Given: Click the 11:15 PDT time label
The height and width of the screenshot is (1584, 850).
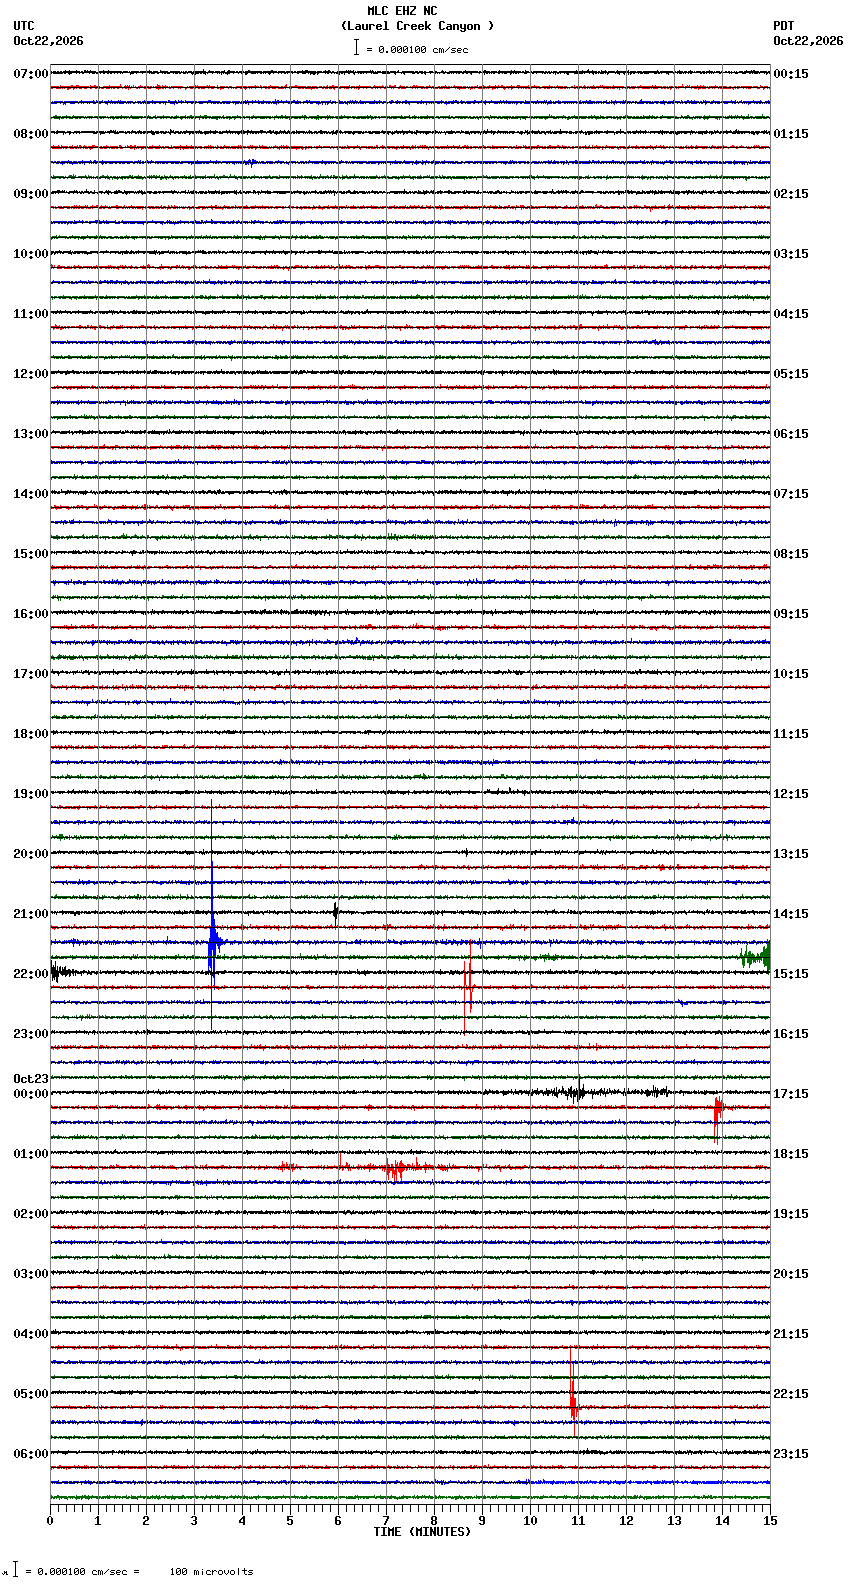Looking at the screenshot, I should 791,734.
